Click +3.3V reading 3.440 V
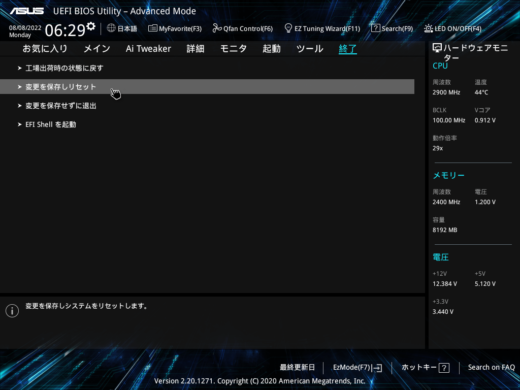Image resolution: width=520 pixels, height=390 pixels. coord(443,312)
